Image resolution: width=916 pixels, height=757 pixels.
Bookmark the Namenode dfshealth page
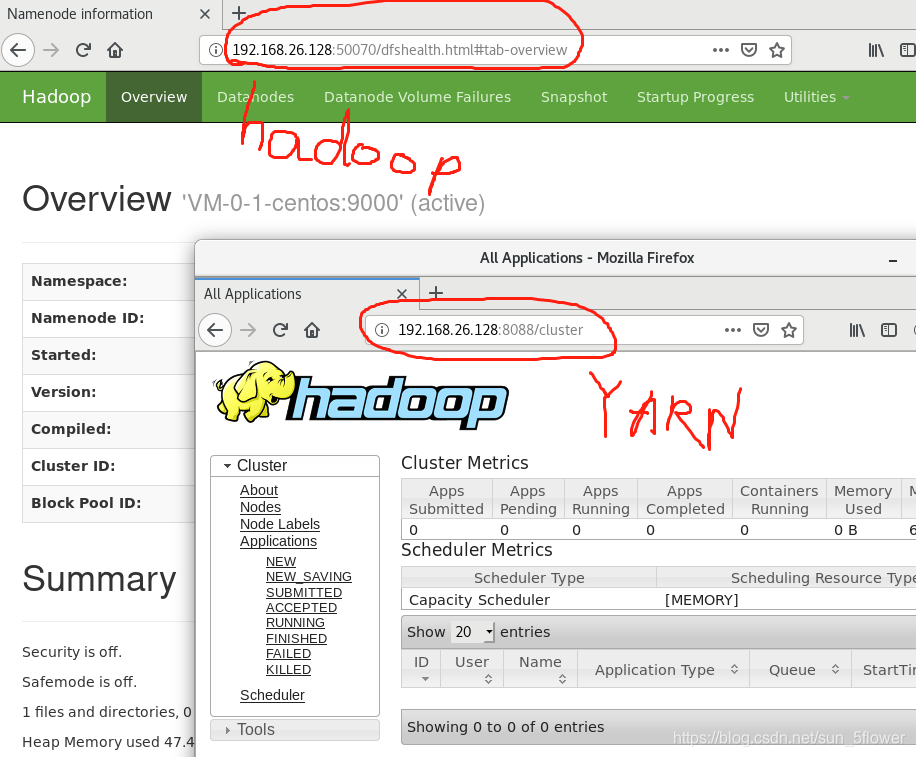tap(777, 50)
